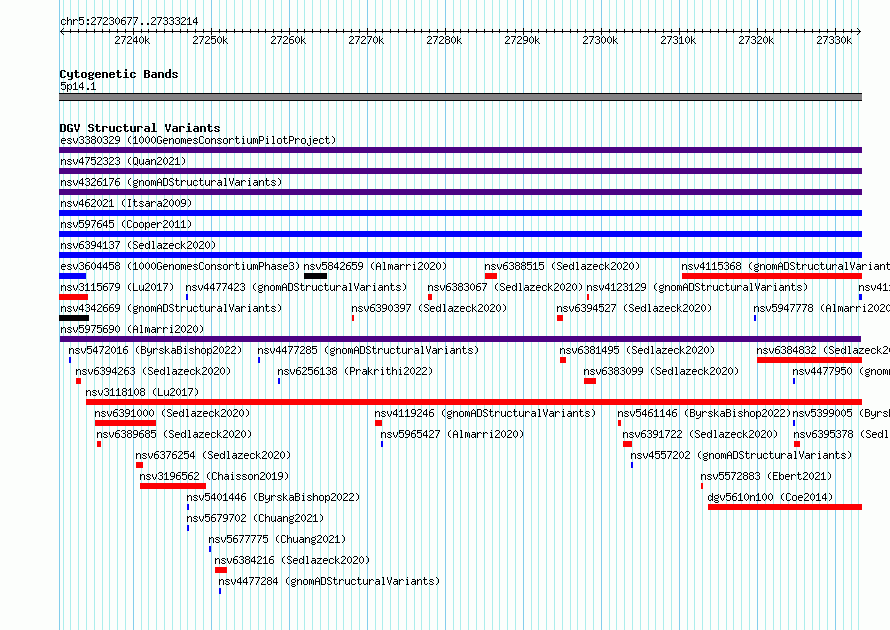Select the nsv4752323 (Quan2021) variant label
Image resolution: width=890 pixels, height=630 pixels.
click(x=123, y=161)
